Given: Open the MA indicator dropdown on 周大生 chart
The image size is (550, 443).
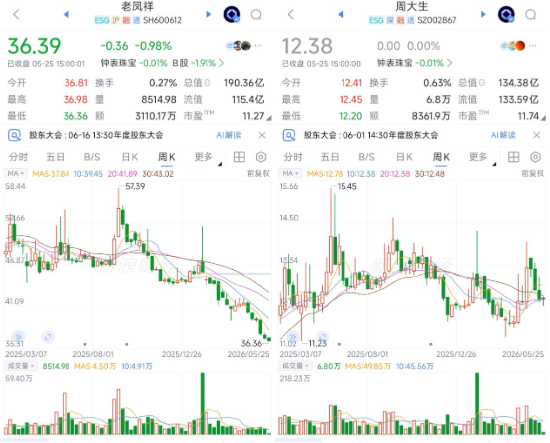Looking at the screenshot, I should pos(290,174).
